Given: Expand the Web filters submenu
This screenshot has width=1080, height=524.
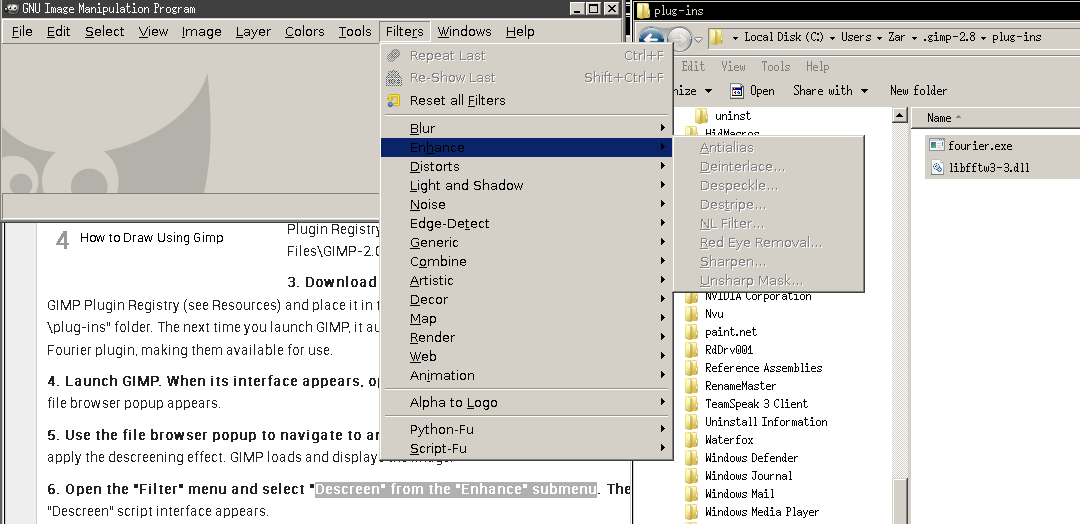Looking at the screenshot, I should (526, 357).
